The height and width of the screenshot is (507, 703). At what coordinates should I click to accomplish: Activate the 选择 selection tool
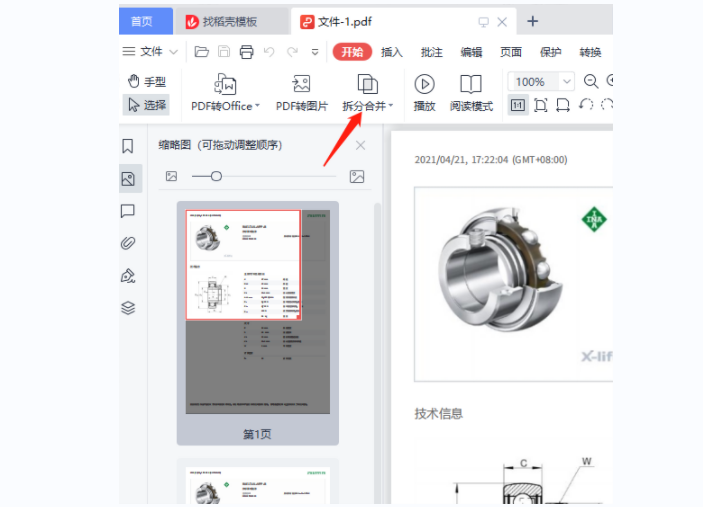pyautogui.click(x=147, y=105)
